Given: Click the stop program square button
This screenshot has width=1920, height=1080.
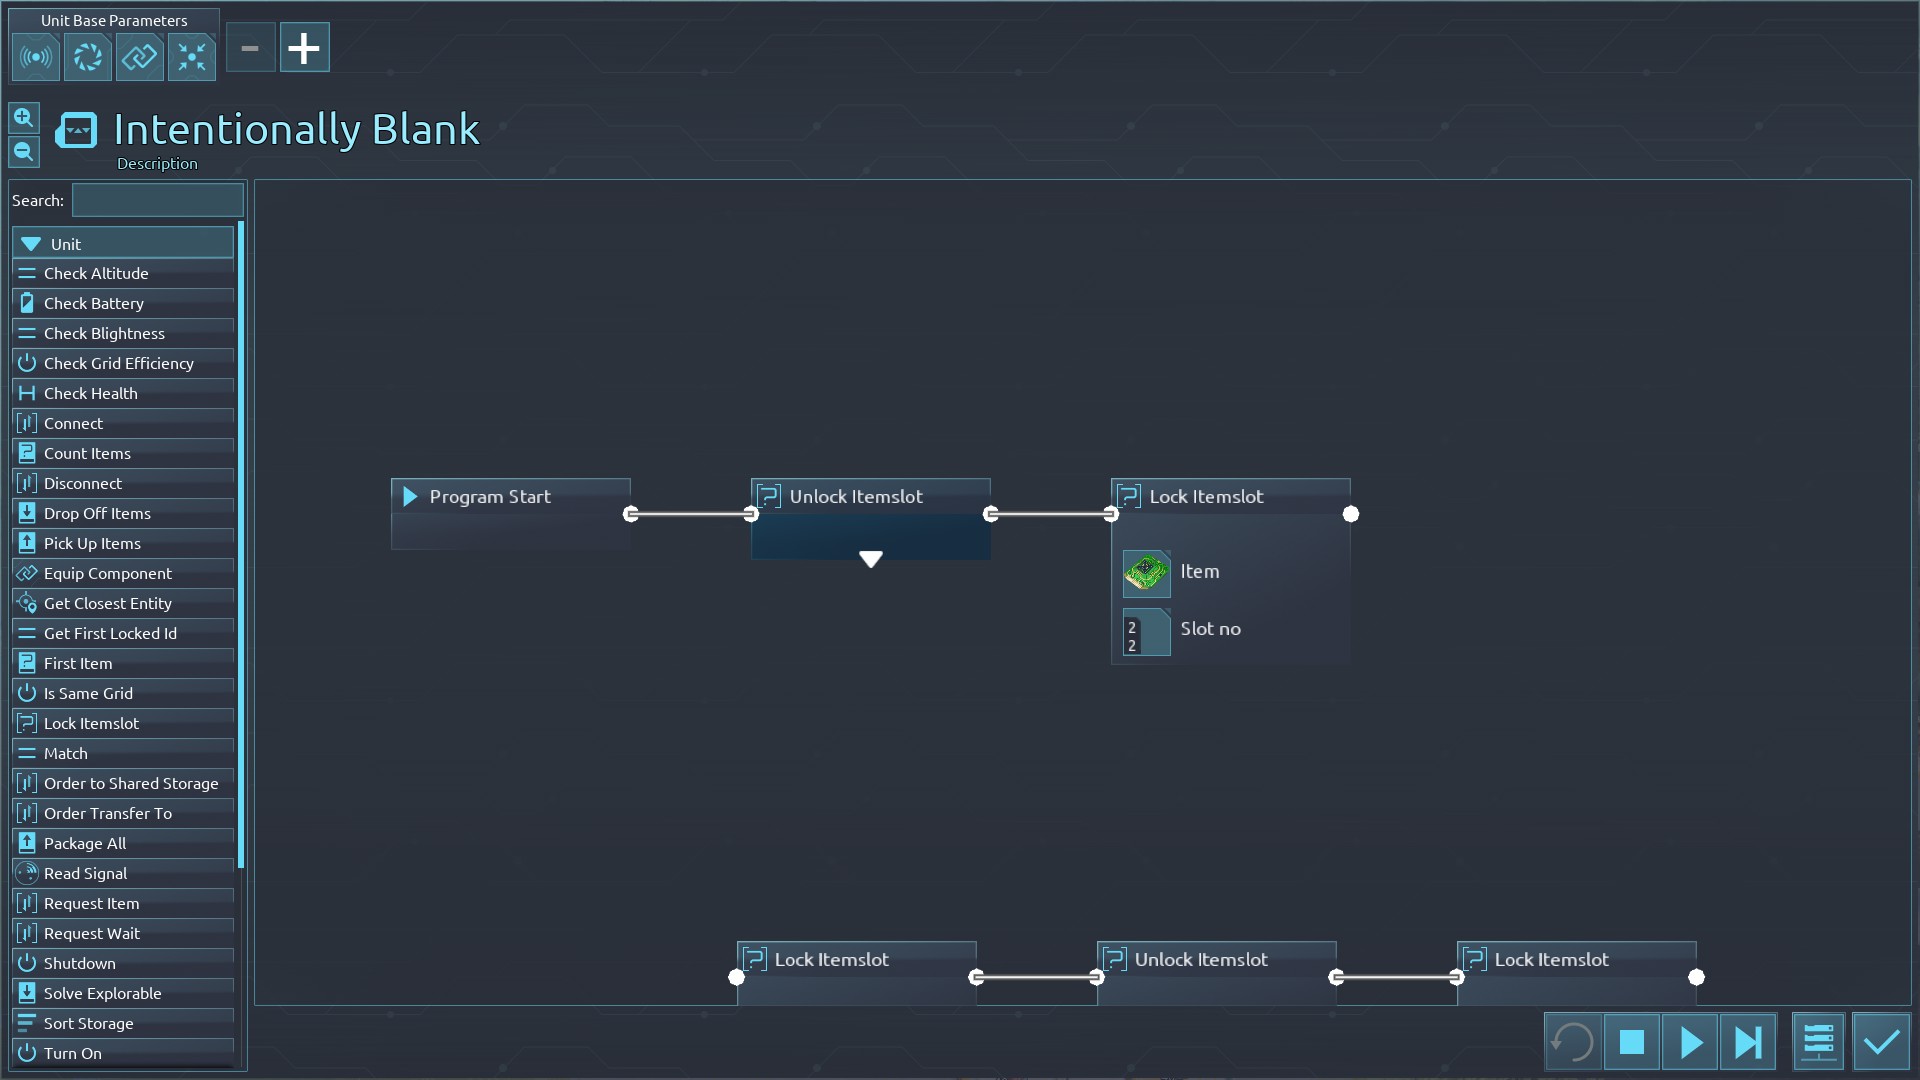Looking at the screenshot, I should 1631,1042.
